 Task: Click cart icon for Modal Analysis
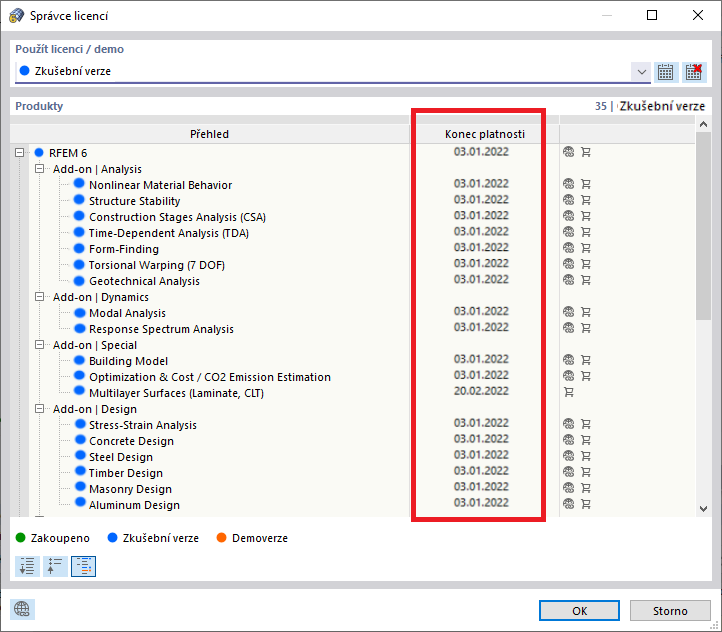tap(586, 312)
